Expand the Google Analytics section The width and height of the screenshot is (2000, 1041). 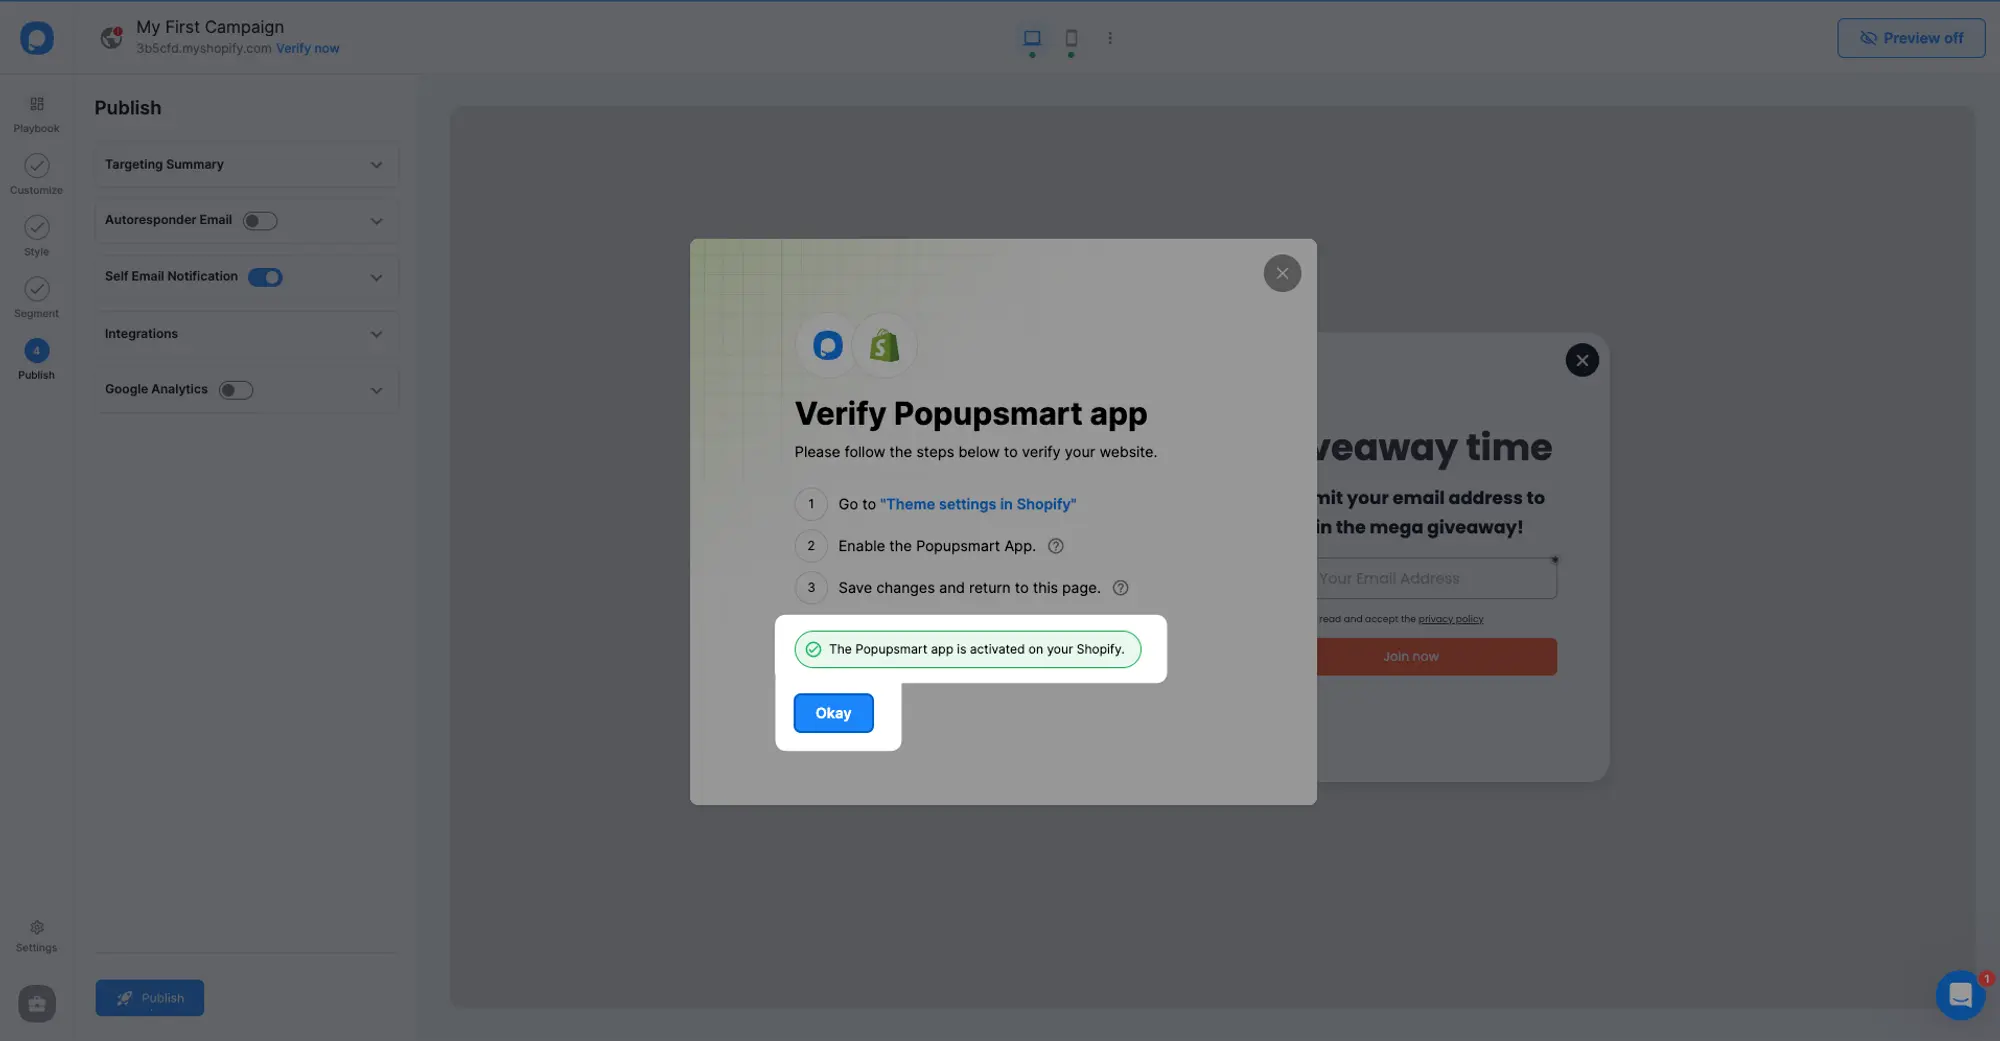coord(376,390)
